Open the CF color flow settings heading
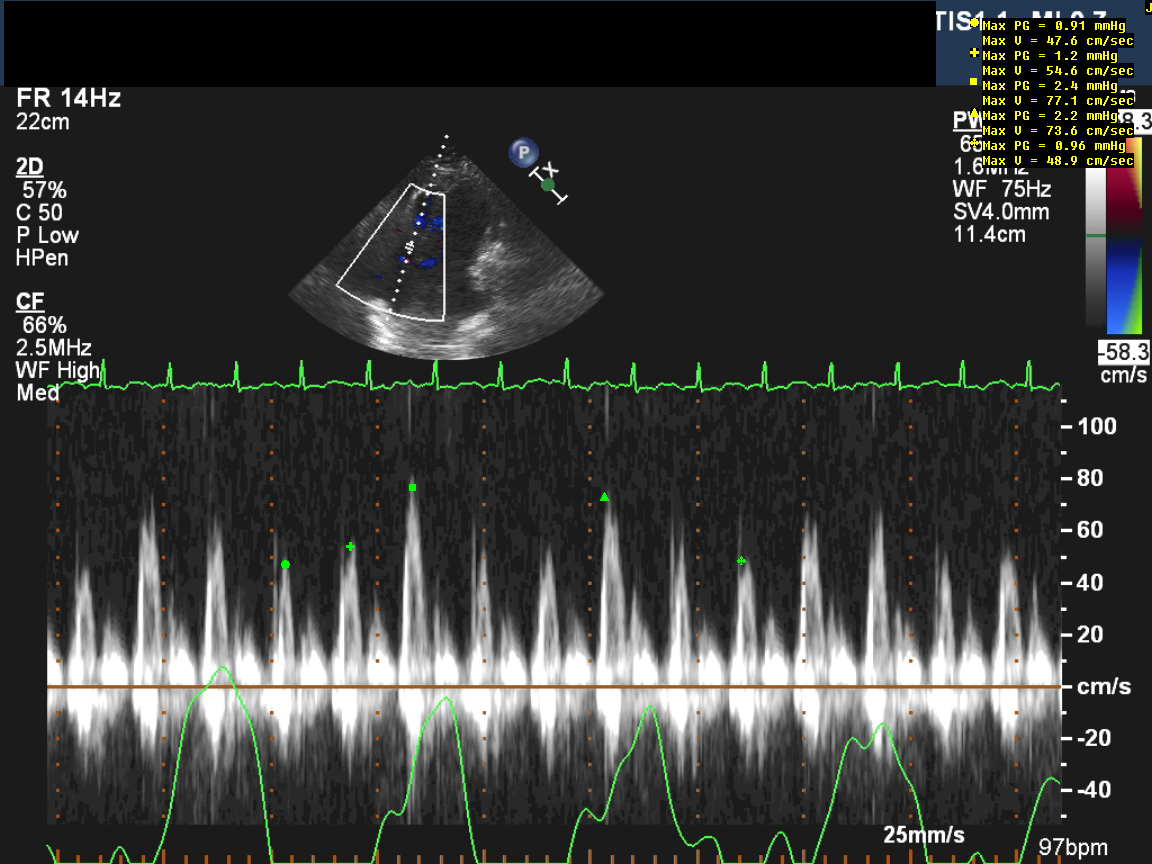The width and height of the screenshot is (1152, 864). pos(29,302)
